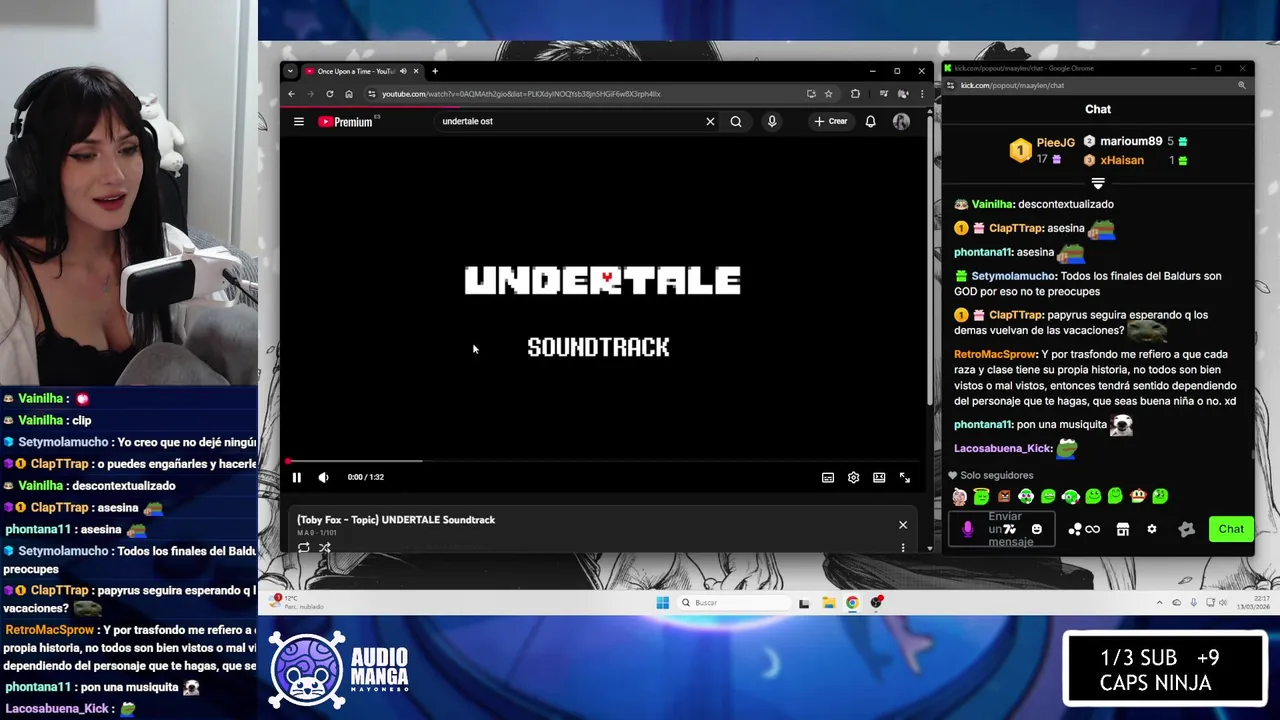Go to YouTube Premium home logo
The width and height of the screenshot is (1280, 720).
pyautogui.click(x=348, y=122)
